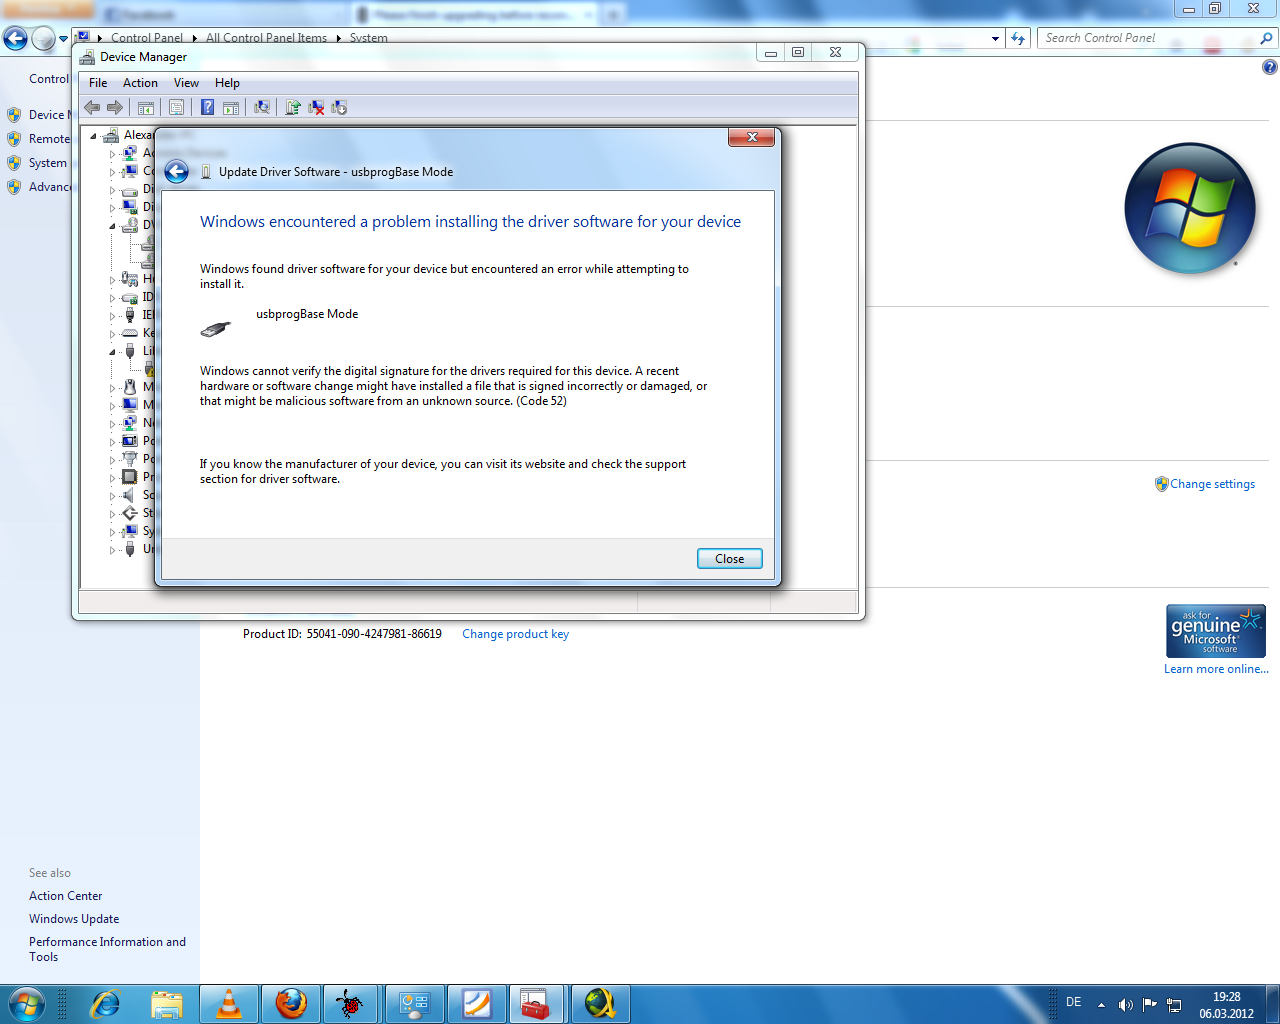Collapse the DVD/CD-ROM drives node

coord(112,225)
